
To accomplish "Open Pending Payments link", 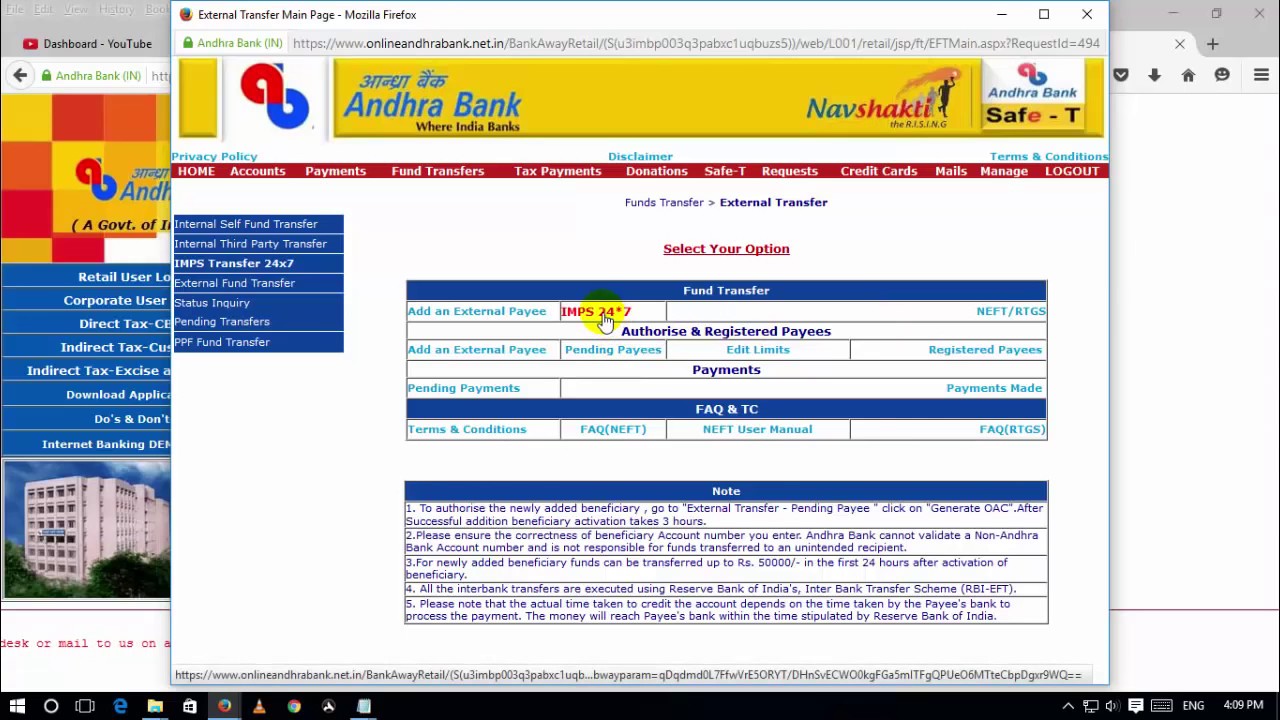I will (x=464, y=388).
